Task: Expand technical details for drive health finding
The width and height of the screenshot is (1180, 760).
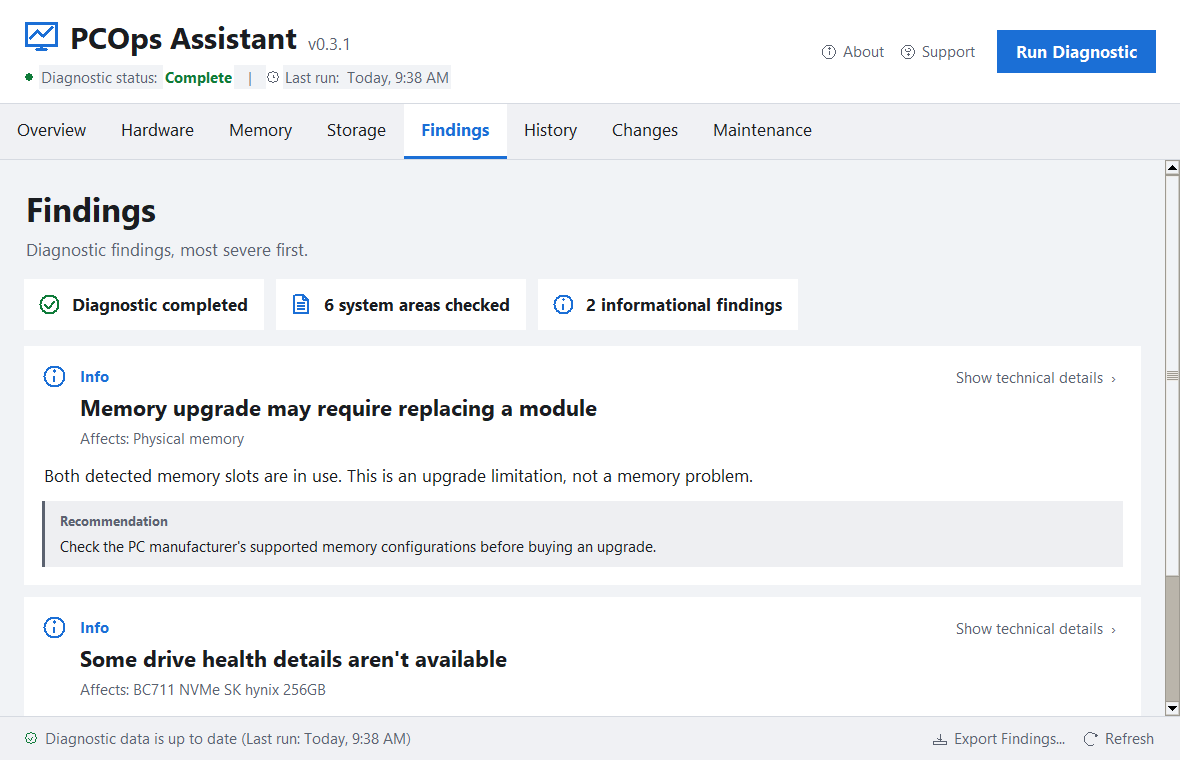Action: (x=1036, y=629)
